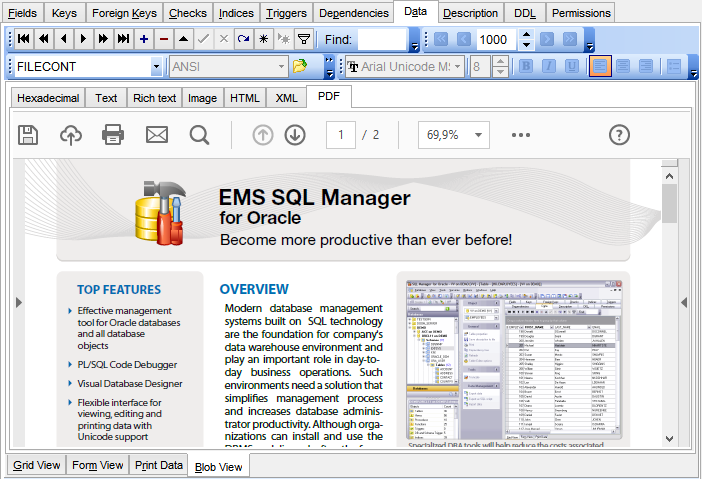
Task: Click the Find input field
Action: point(382,39)
